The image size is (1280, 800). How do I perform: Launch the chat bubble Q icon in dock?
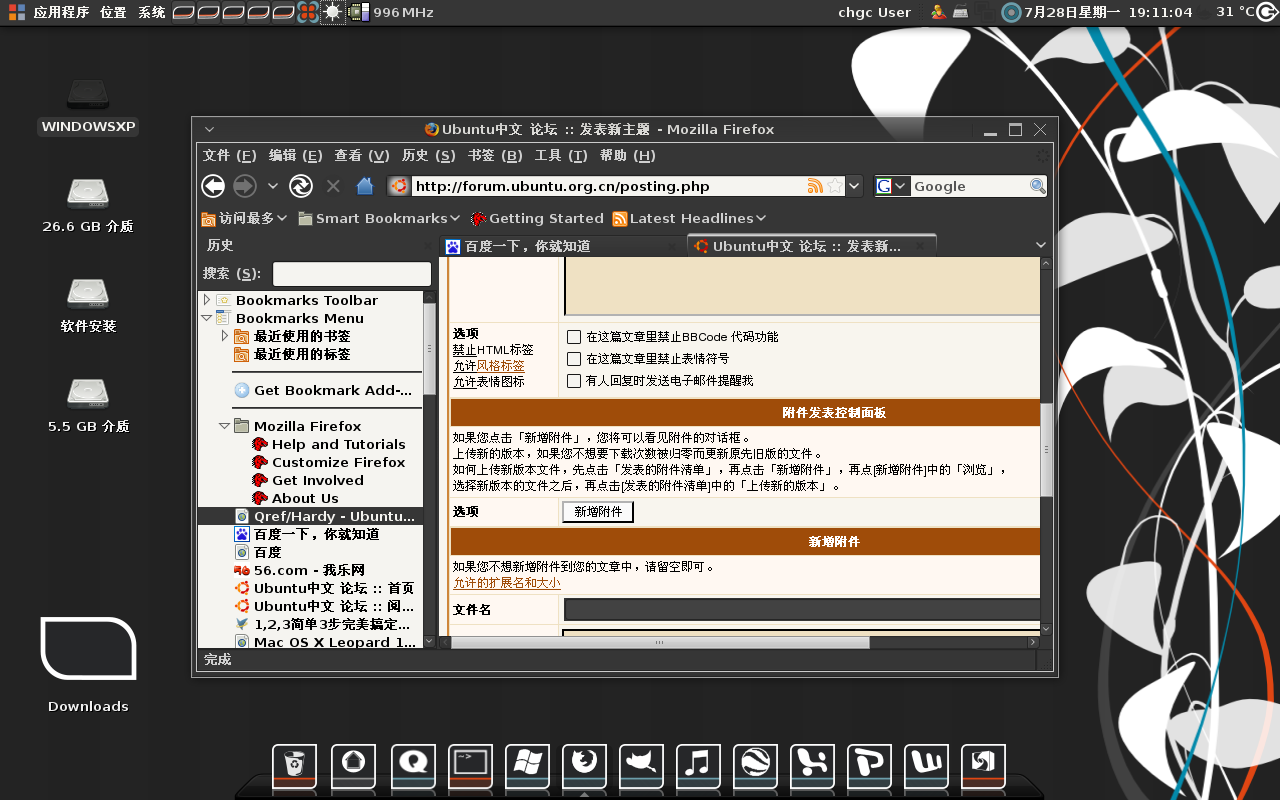413,765
